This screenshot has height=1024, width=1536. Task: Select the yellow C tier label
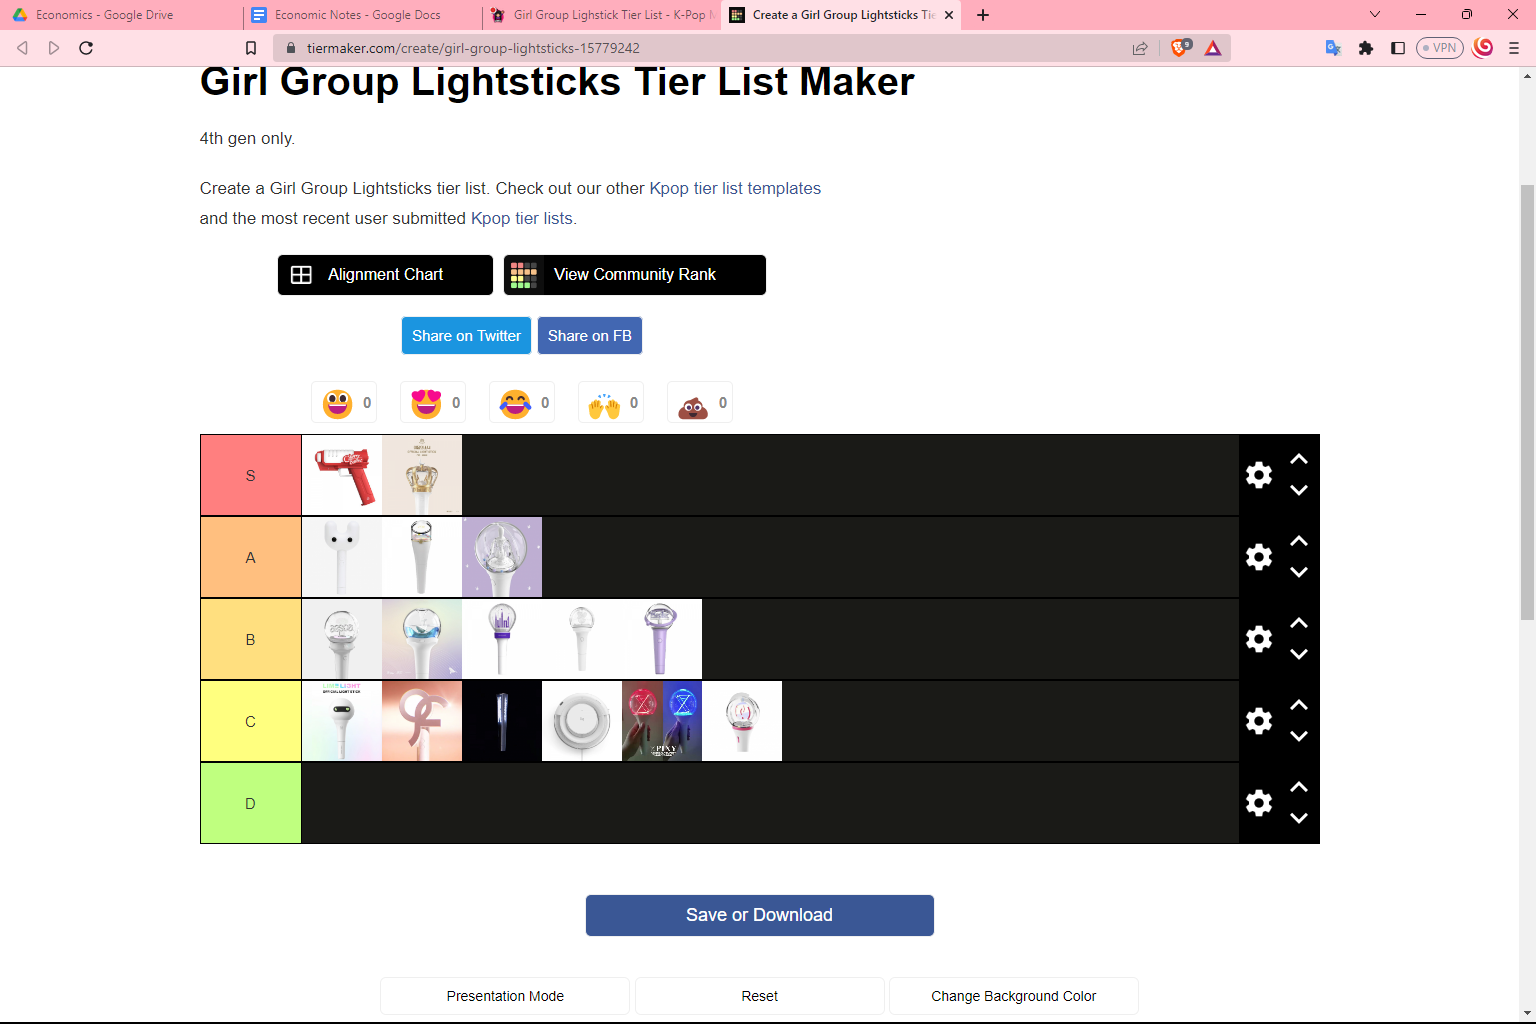click(x=251, y=721)
